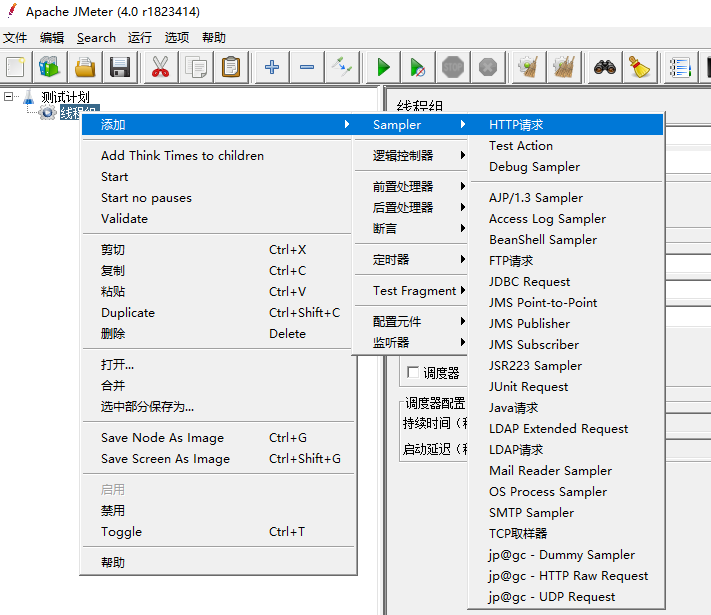711x615 pixels.
Task: Expand the 前置处理器 submenu
Action: pos(411,186)
